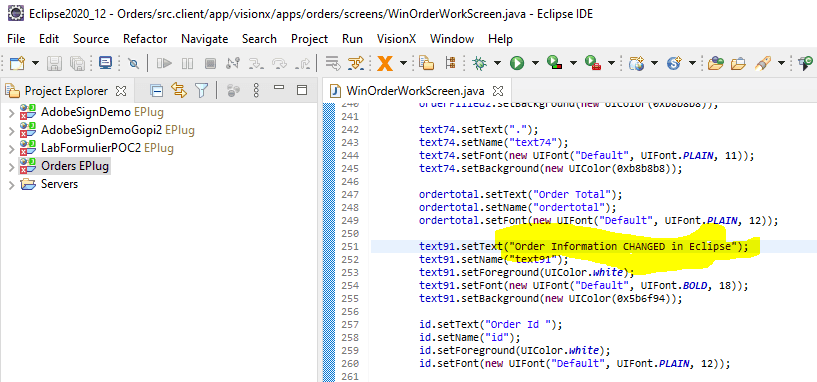Open the Run dropdown arrow

pyautogui.click(x=535, y=63)
